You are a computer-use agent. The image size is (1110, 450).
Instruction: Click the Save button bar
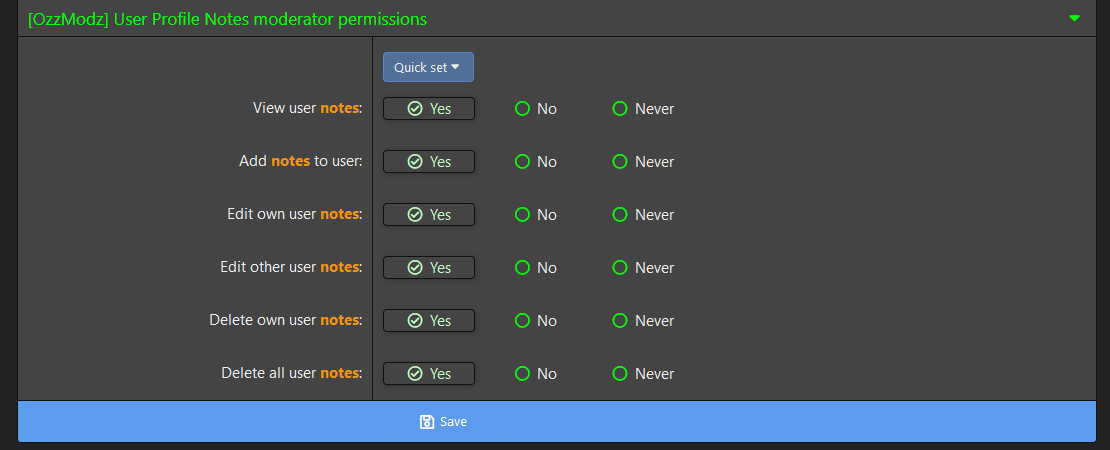[700, 422]
